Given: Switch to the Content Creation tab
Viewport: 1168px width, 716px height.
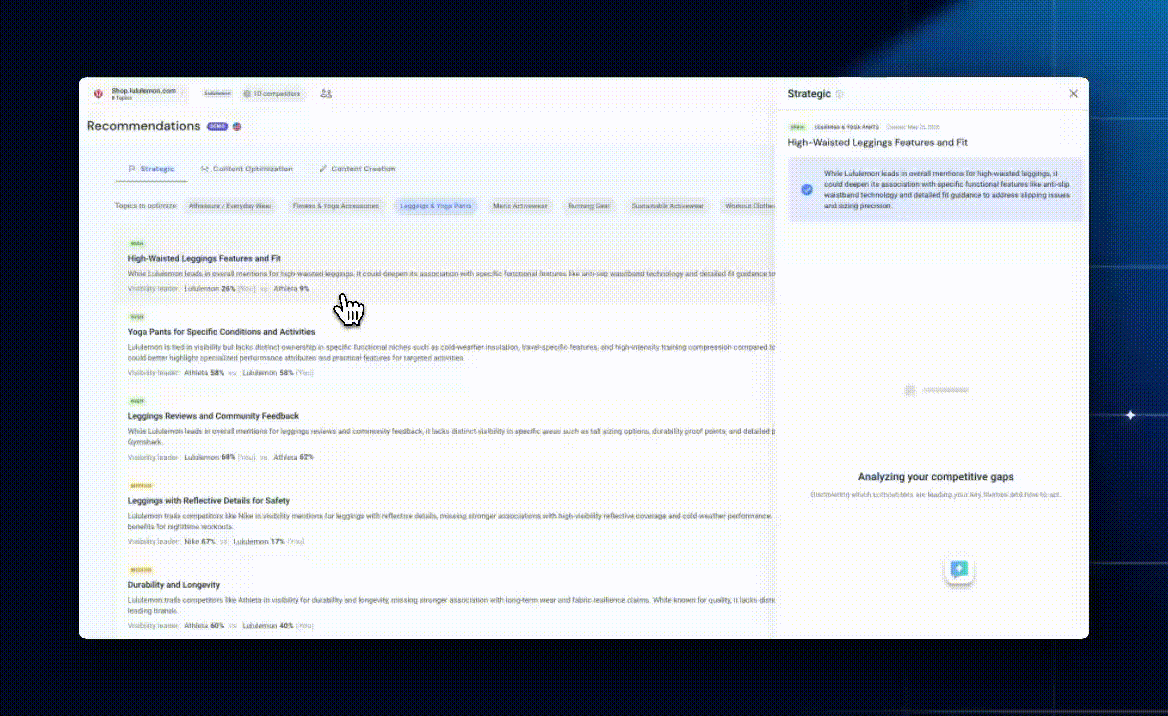Looking at the screenshot, I should (x=358, y=169).
